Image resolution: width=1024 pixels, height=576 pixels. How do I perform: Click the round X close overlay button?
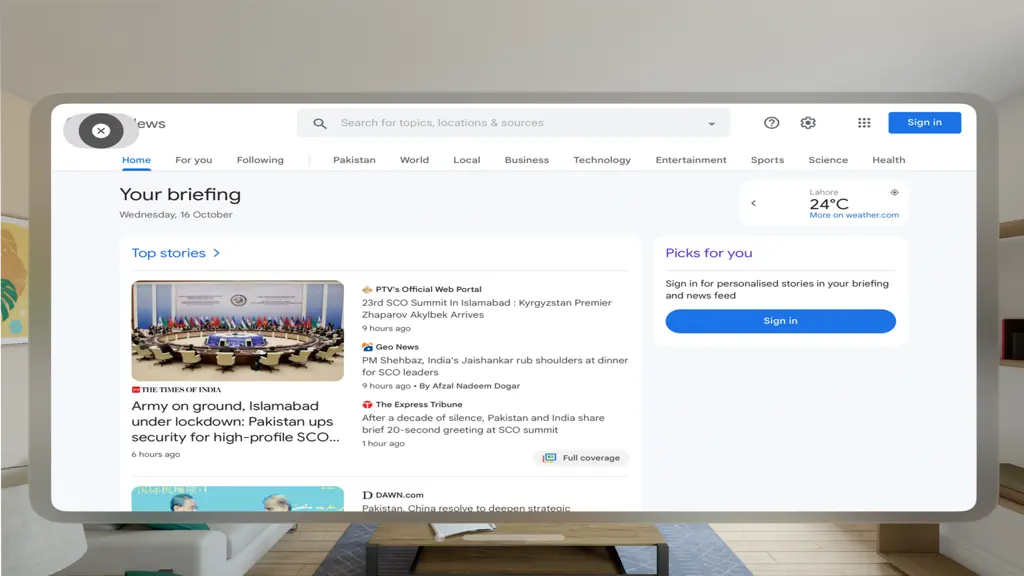[x=101, y=131]
